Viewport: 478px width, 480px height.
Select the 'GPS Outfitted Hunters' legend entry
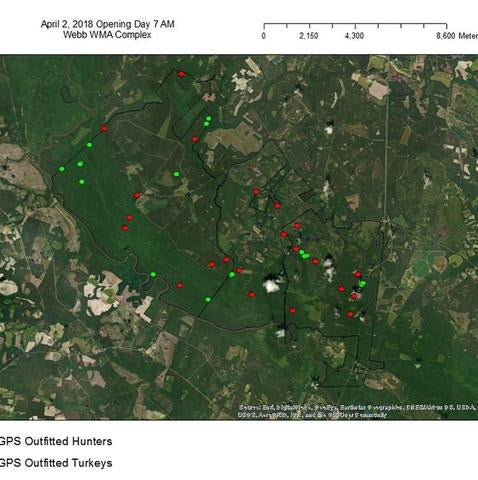(55, 441)
